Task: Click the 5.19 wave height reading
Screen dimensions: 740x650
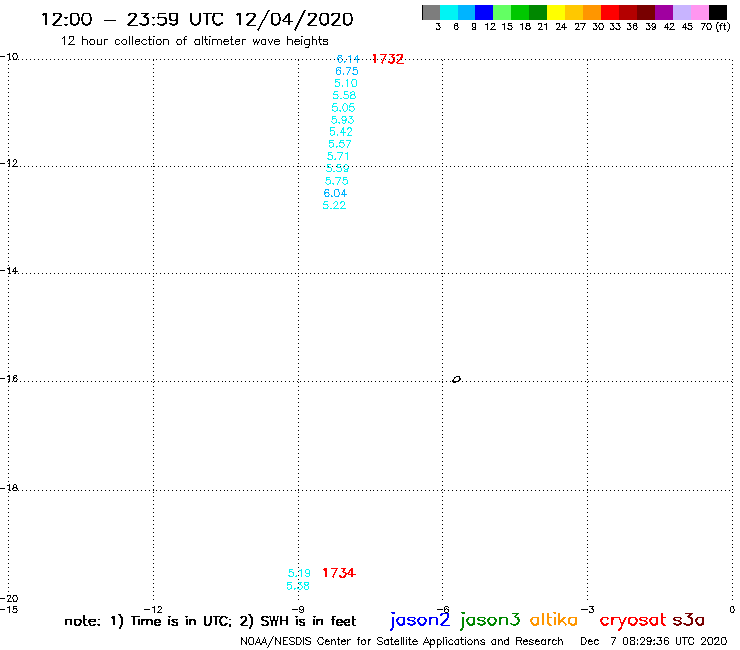Action: 299,573
